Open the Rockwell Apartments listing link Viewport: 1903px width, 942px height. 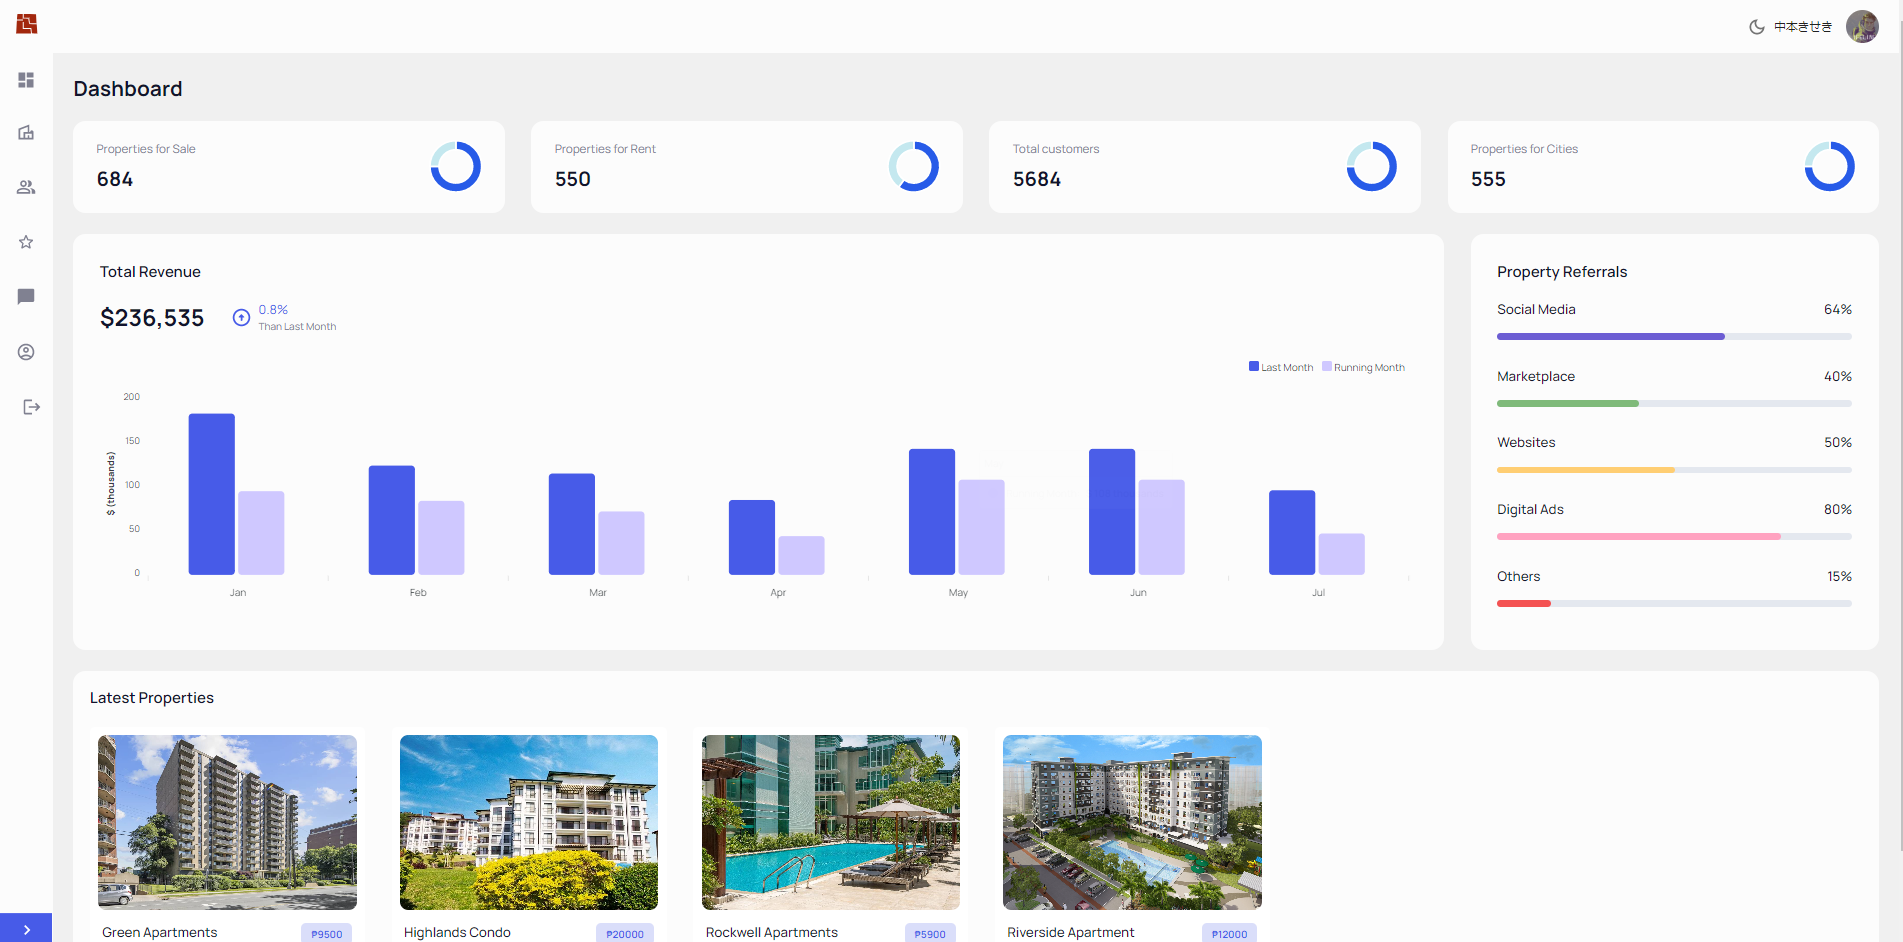pyautogui.click(x=772, y=932)
